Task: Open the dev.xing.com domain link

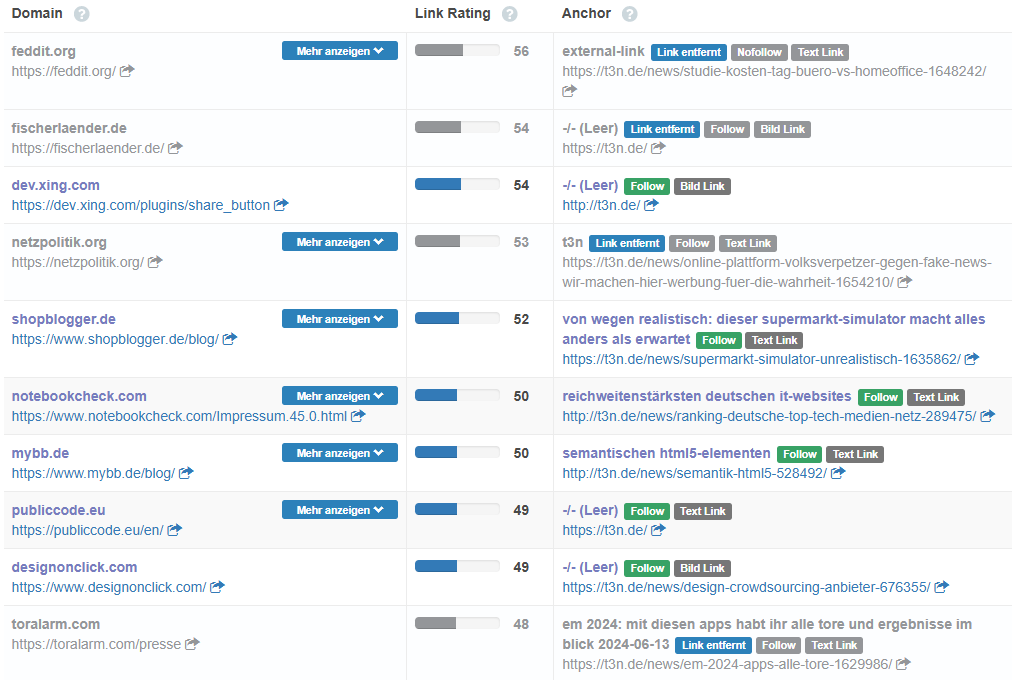Action: 56,185
